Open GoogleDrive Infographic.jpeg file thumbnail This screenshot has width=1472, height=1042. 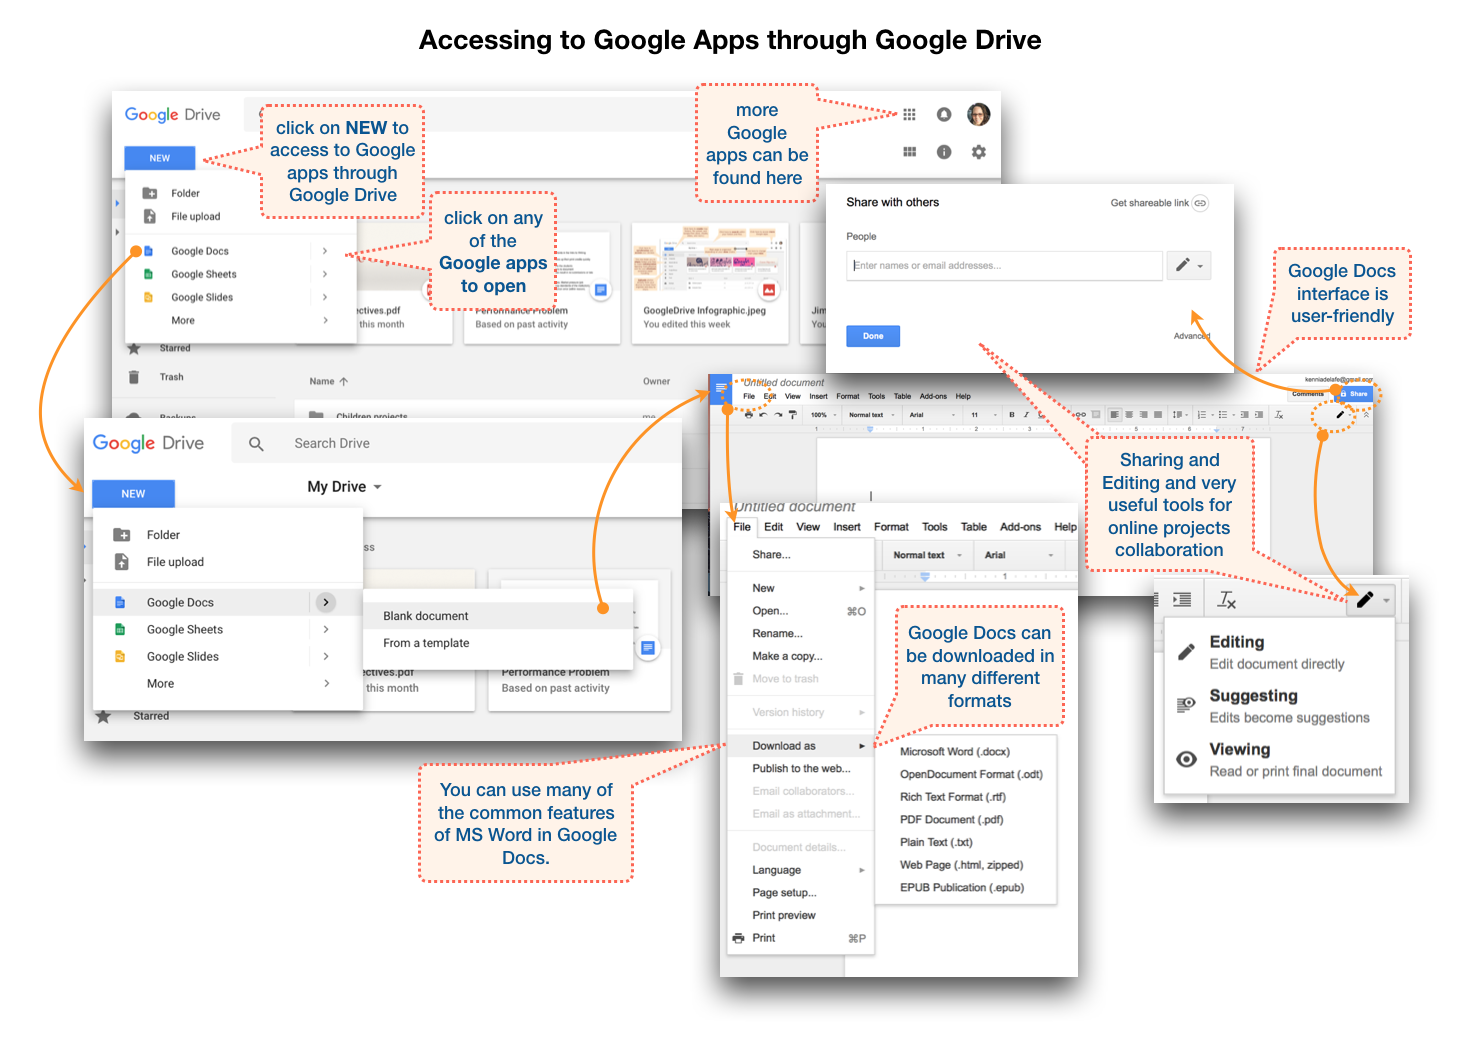[709, 284]
